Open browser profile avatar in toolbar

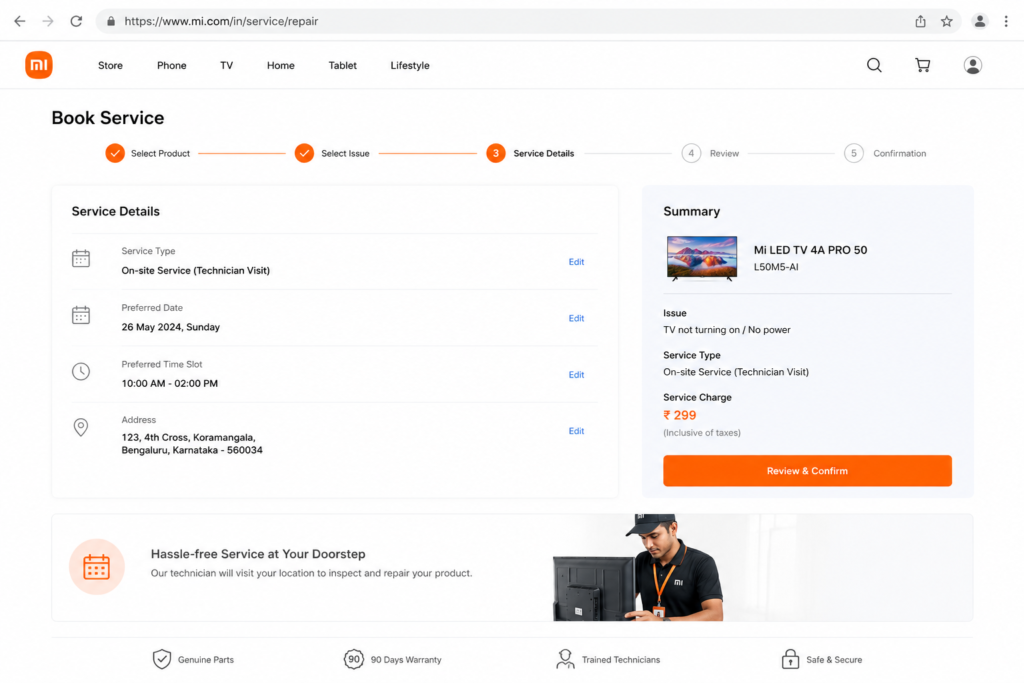pos(980,21)
